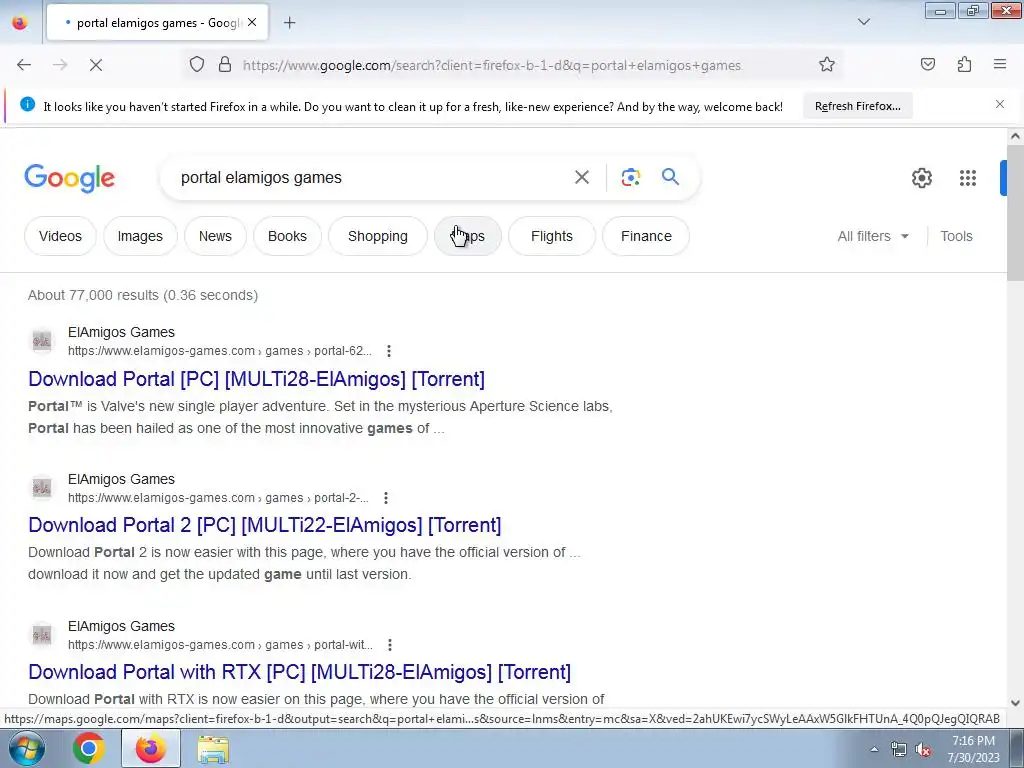The image size is (1024, 768).
Task: Clear the Google search box text
Action: point(582,177)
